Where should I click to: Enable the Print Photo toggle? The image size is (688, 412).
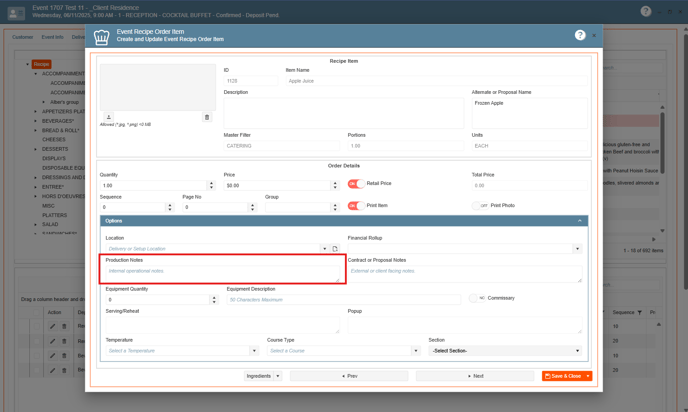coord(480,206)
